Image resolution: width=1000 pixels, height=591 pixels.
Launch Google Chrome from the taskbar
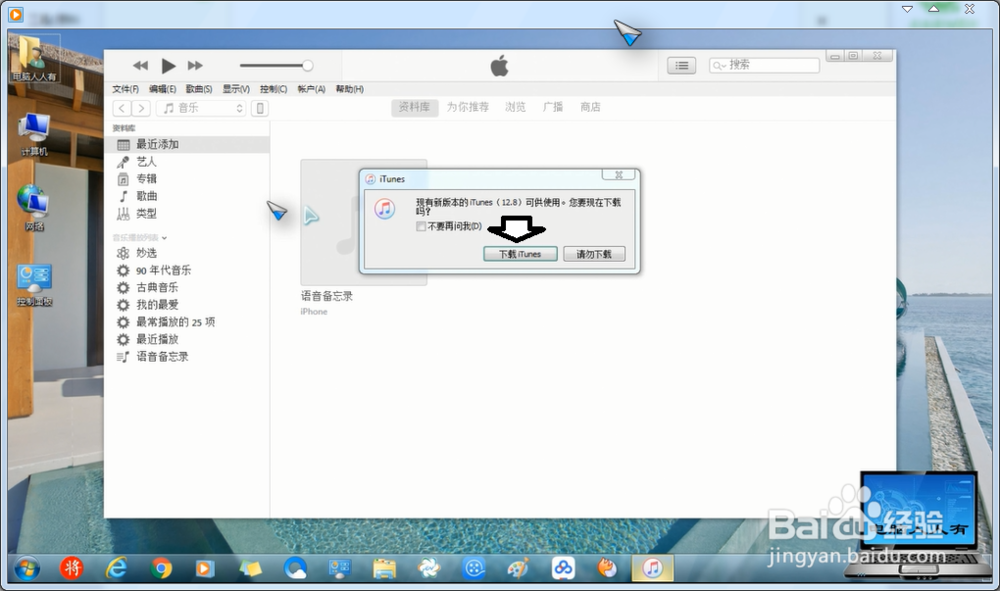point(161,568)
